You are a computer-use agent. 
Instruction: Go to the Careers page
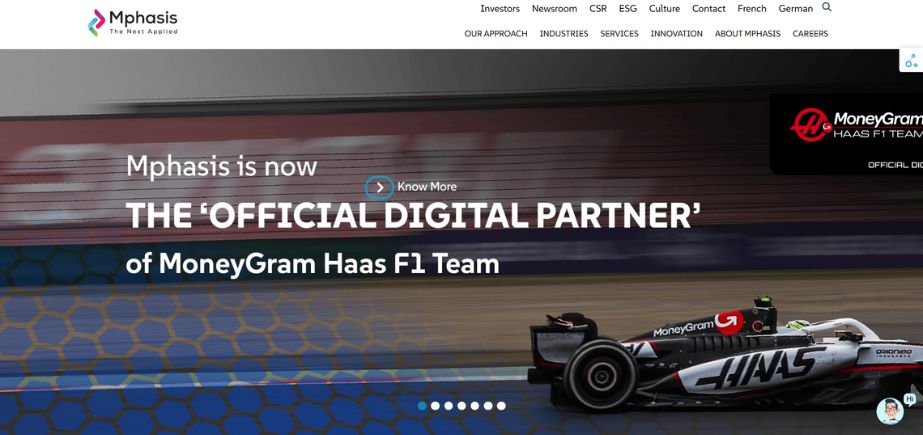tap(810, 34)
